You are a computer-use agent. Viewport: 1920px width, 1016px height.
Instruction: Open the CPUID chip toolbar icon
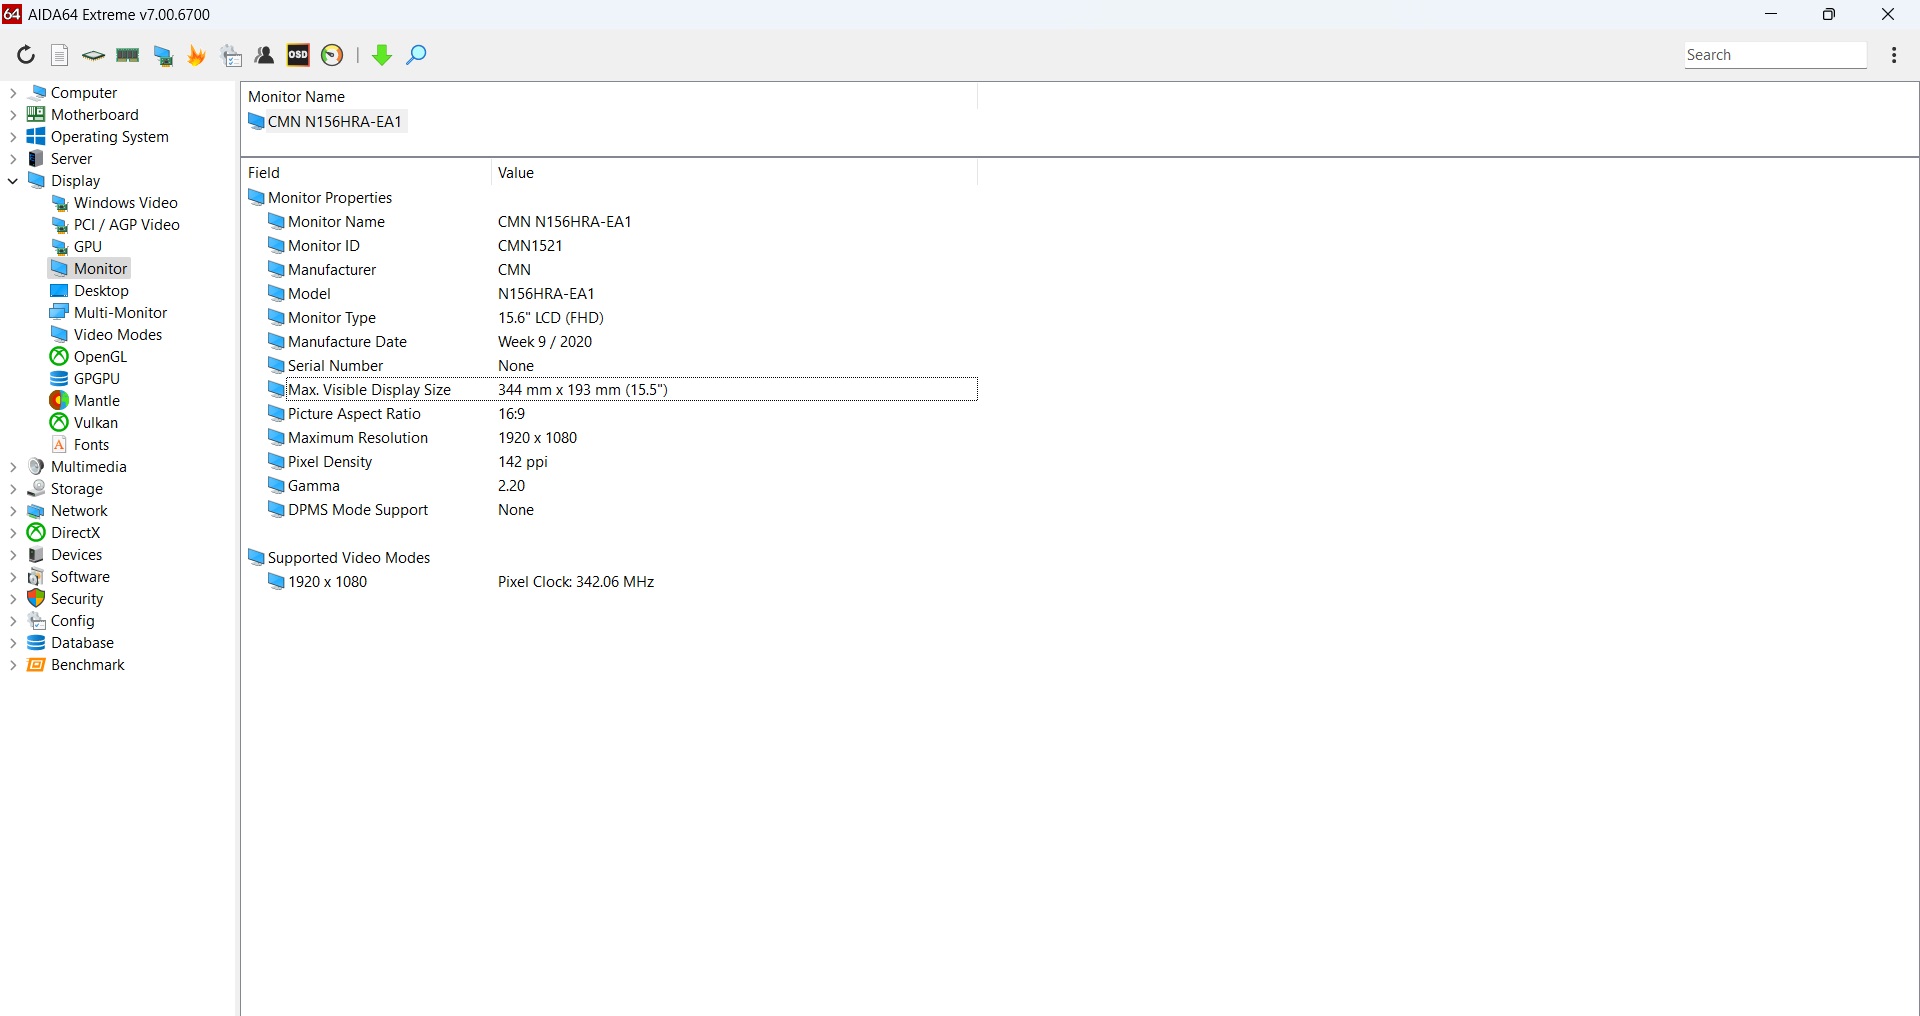pos(93,55)
